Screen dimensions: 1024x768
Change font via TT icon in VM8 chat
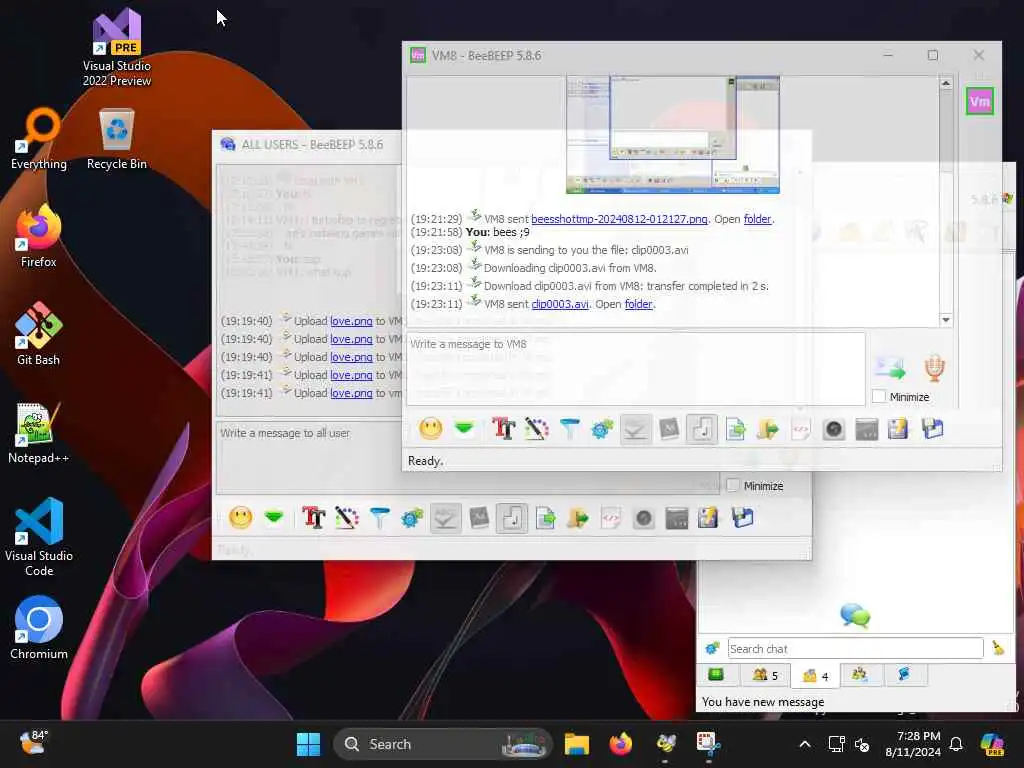tap(504, 429)
